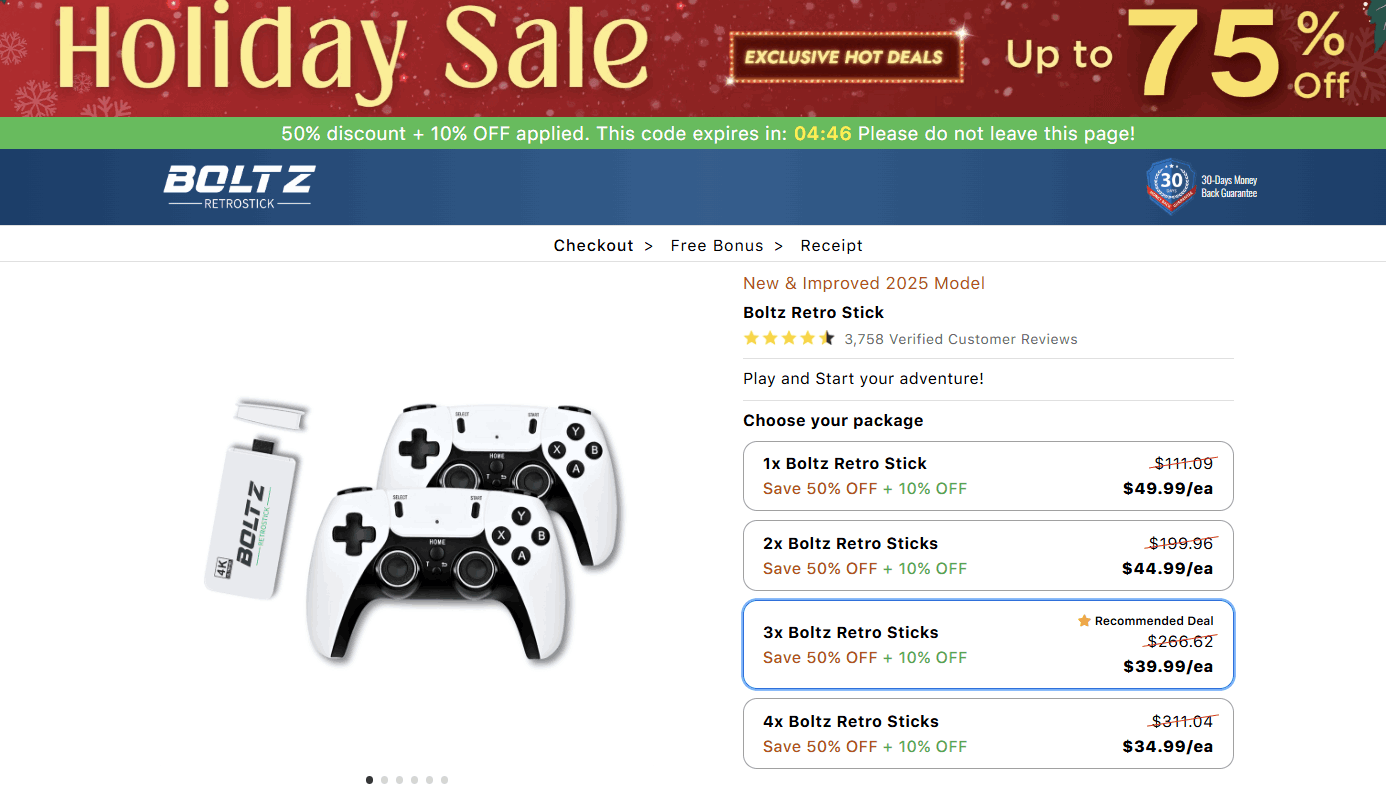
Task: Click the Recommended Deal star icon
Action: click(x=1084, y=621)
